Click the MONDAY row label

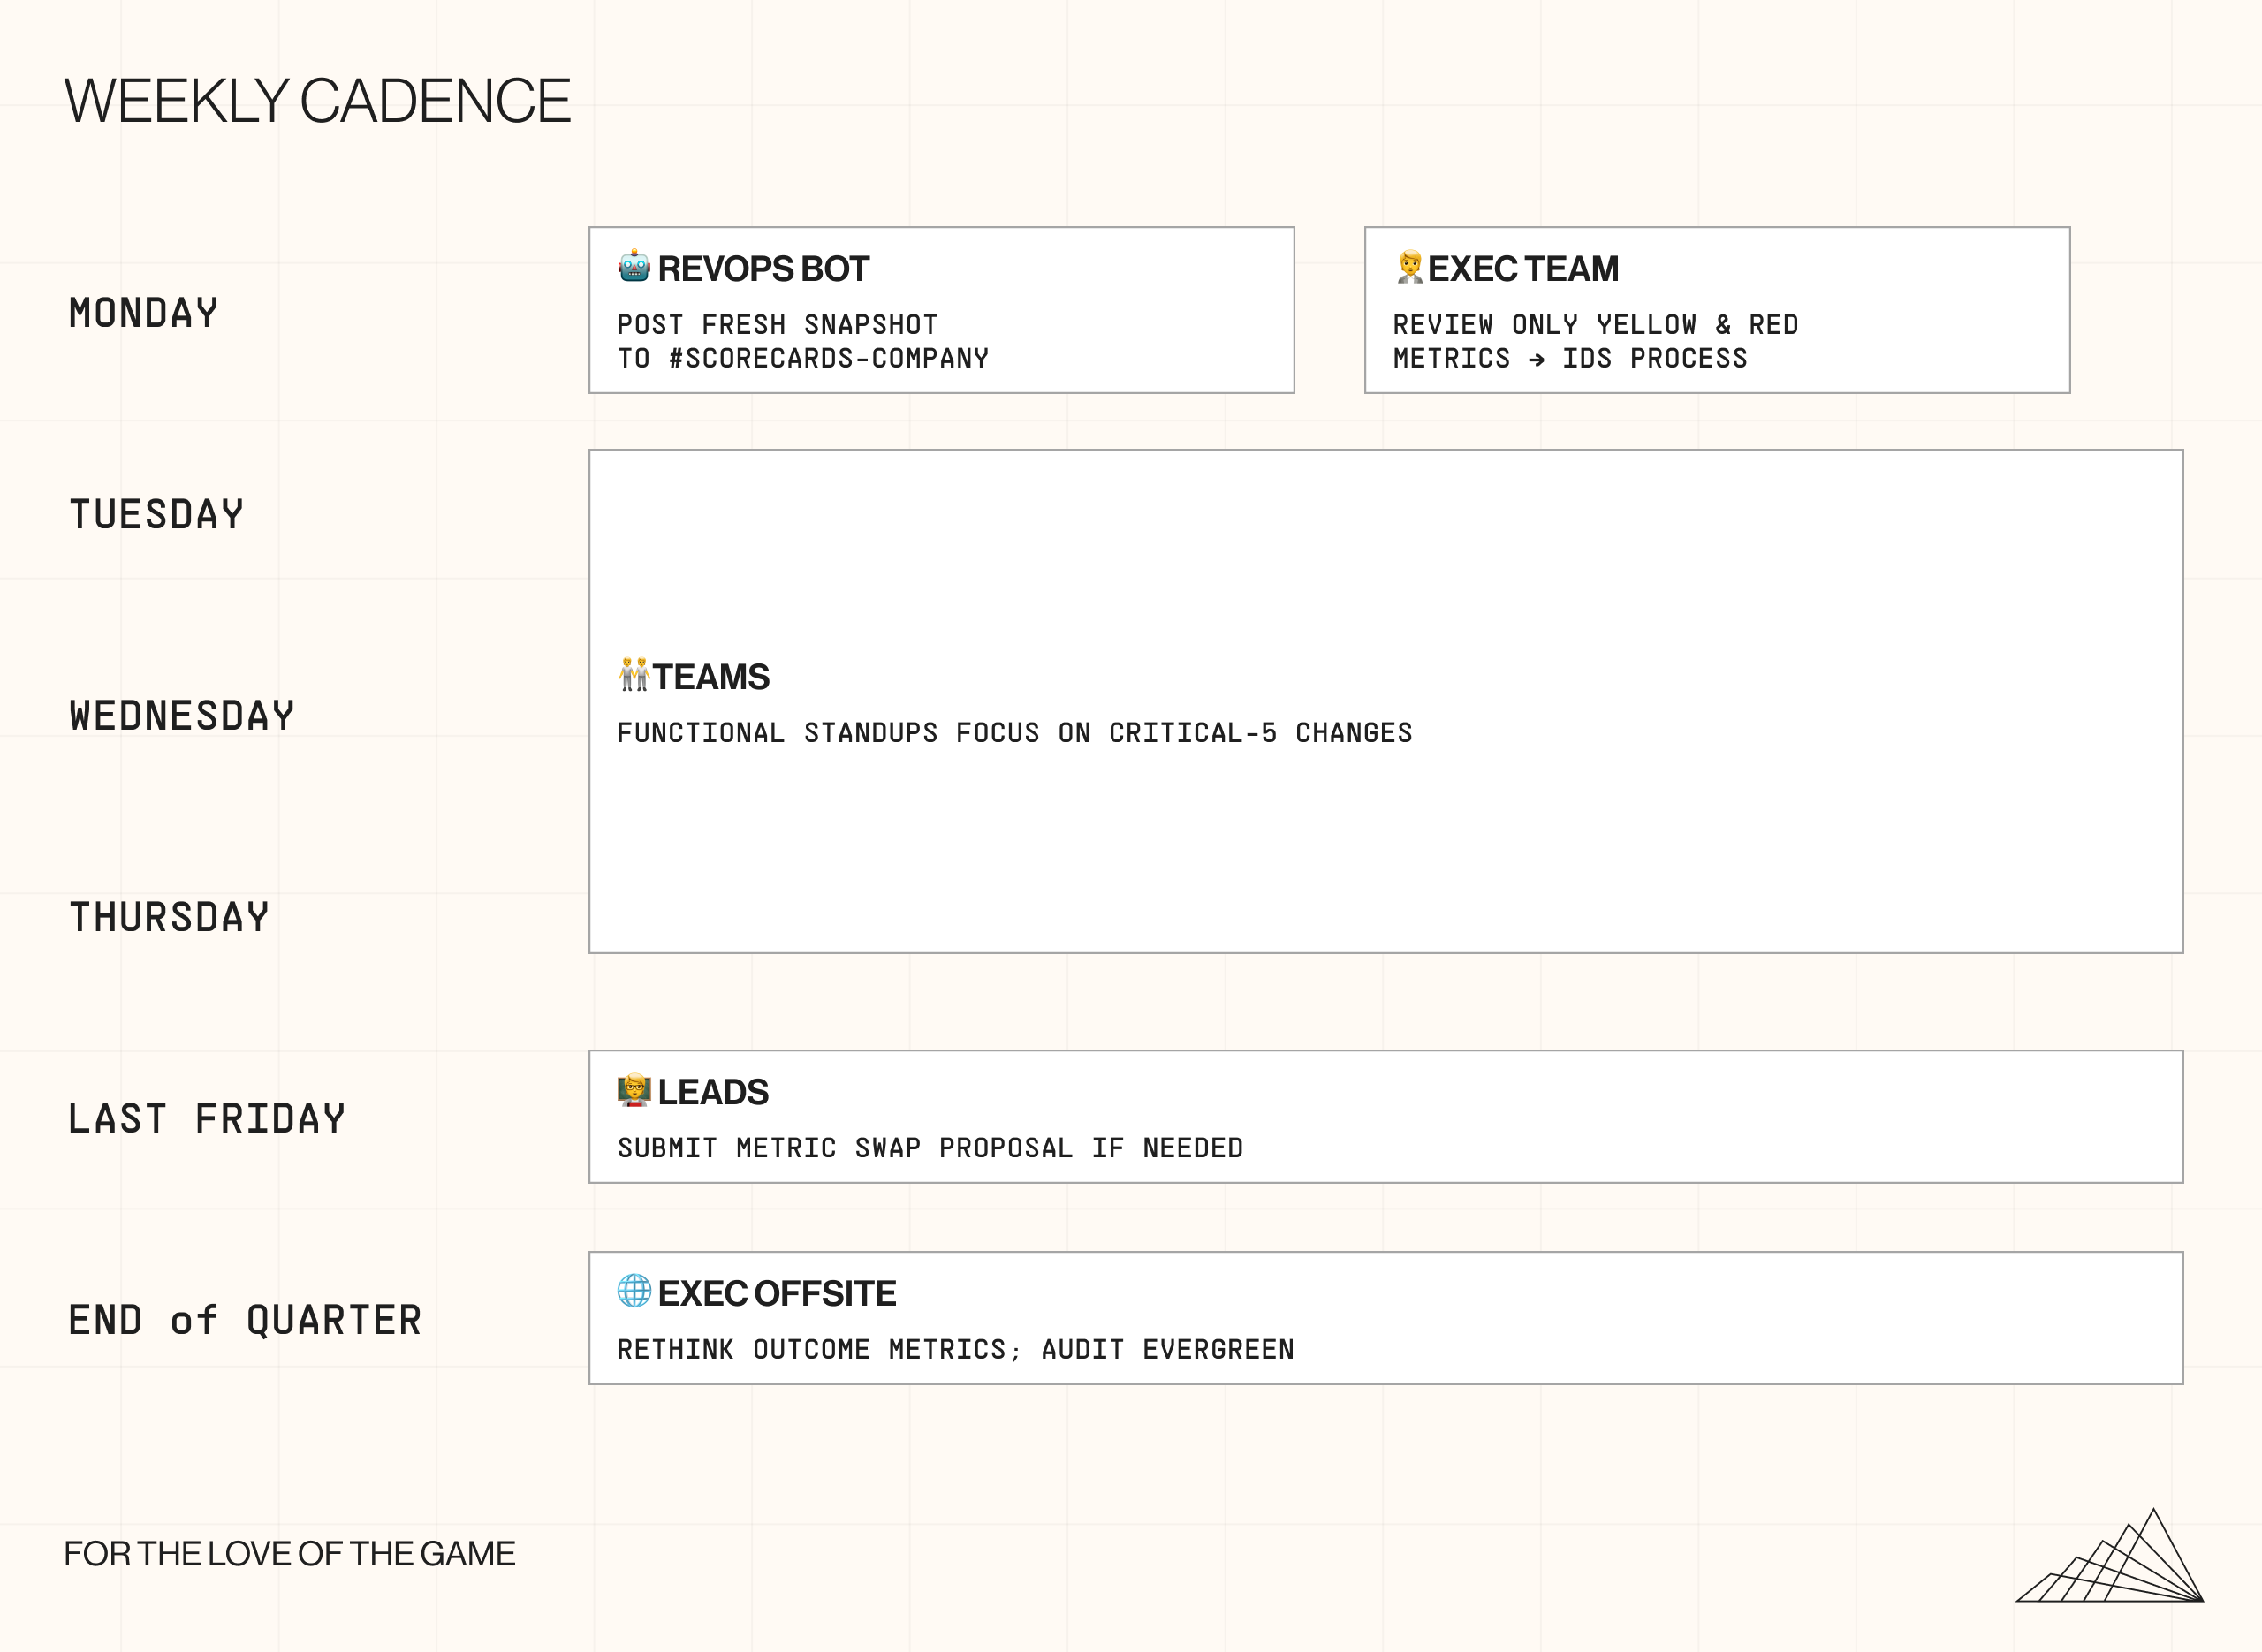click(144, 313)
